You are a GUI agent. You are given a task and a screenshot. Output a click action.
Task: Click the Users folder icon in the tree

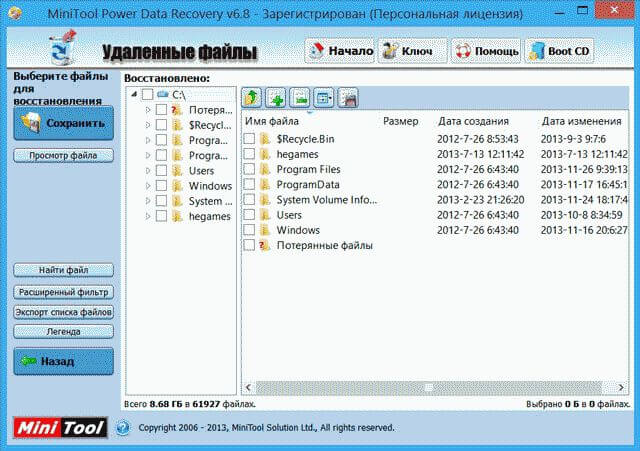click(177, 171)
